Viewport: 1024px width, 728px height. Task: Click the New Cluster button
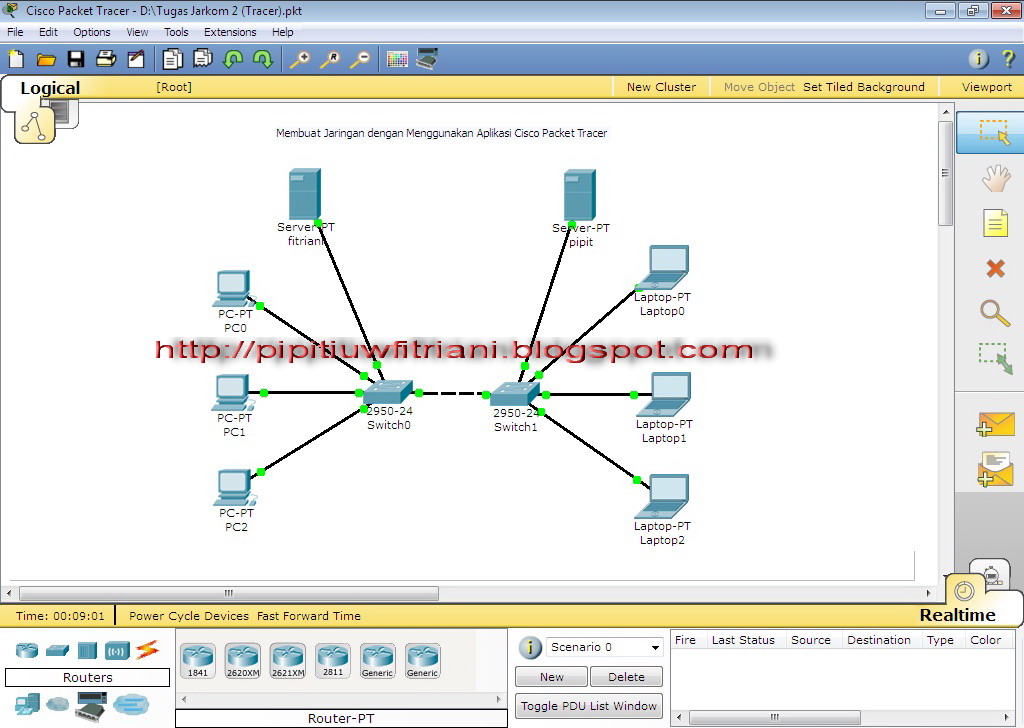tap(661, 87)
